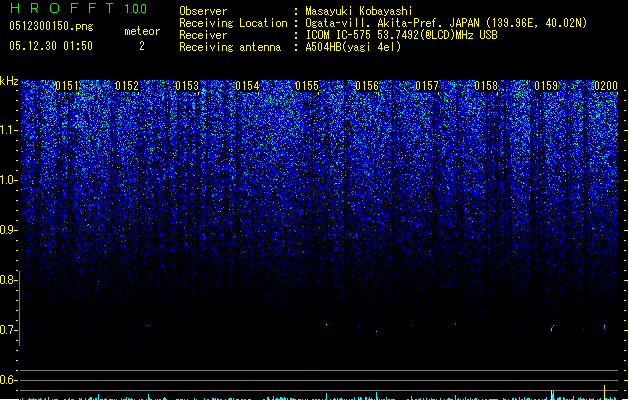Click the kHz axis unit label
629x400 pixels.
click(9, 81)
